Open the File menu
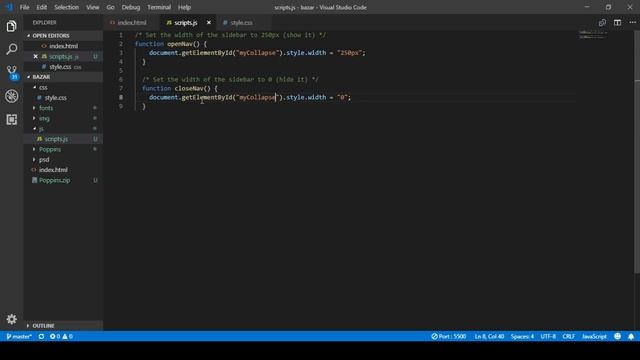The height and width of the screenshot is (360, 640). point(24,7)
